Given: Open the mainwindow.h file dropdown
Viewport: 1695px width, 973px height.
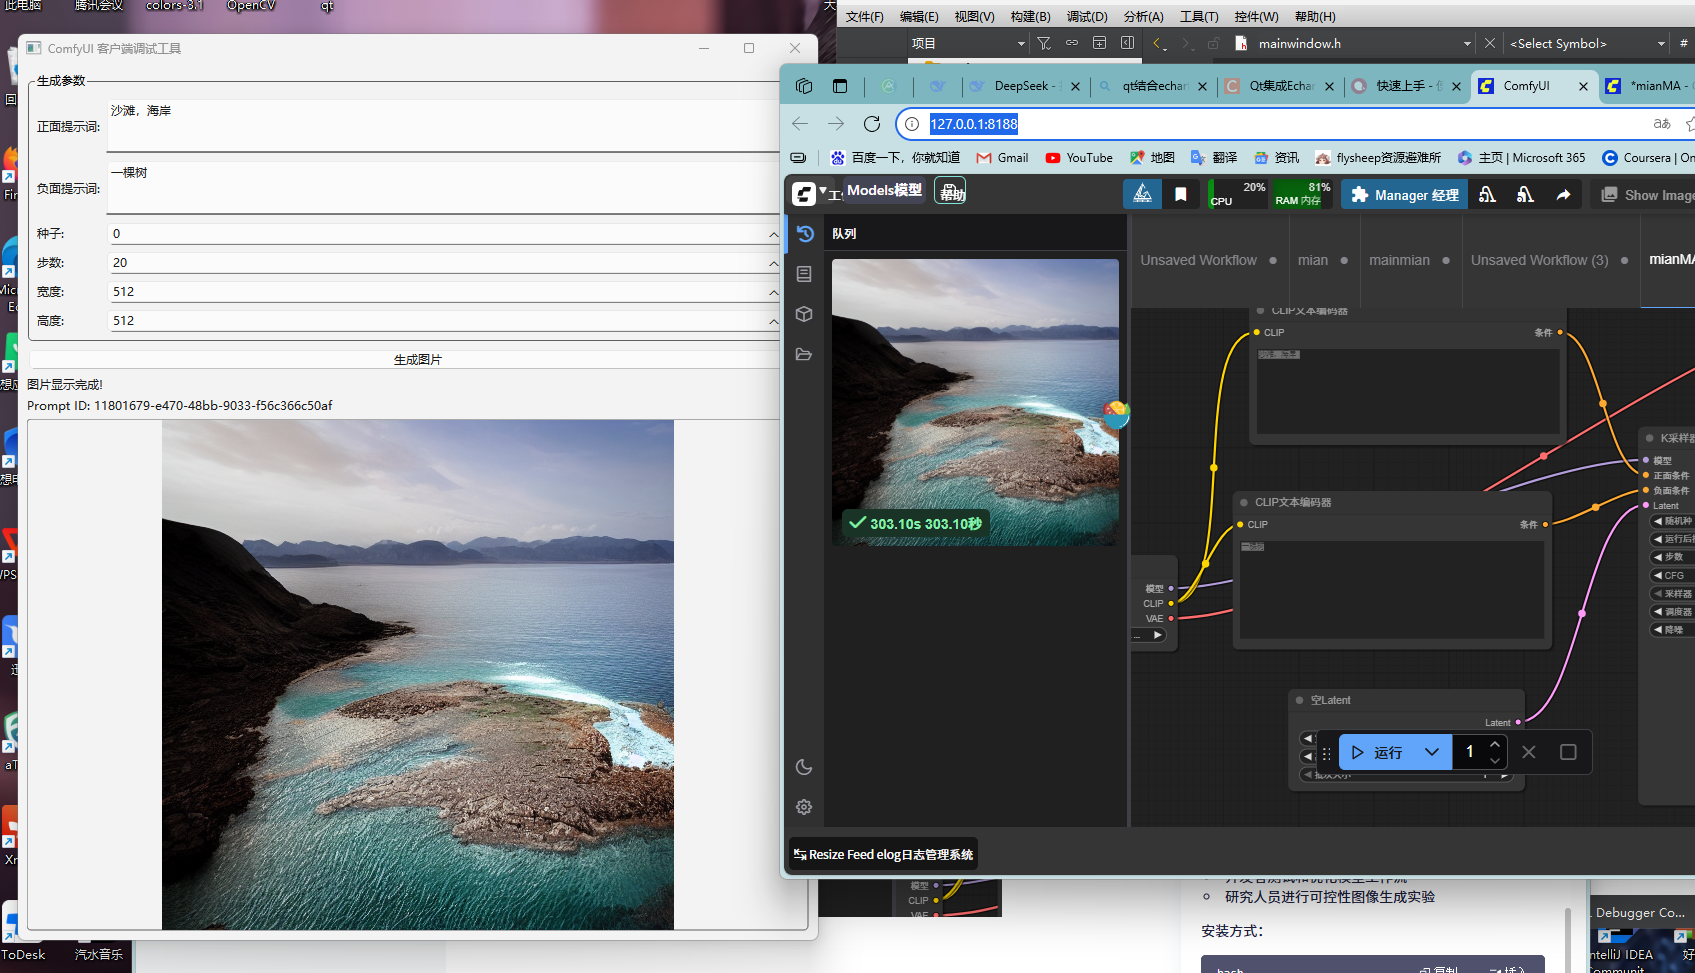Looking at the screenshot, I should click(1467, 44).
